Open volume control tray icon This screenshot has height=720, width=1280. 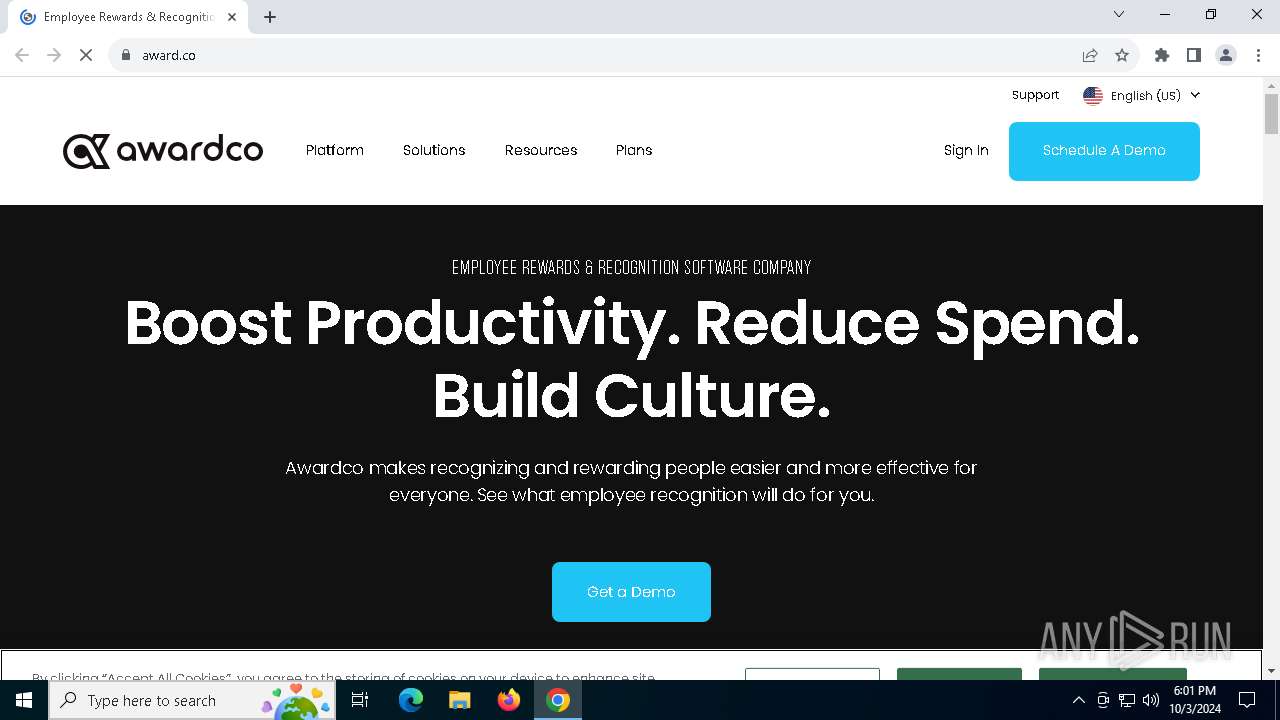point(1151,700)
